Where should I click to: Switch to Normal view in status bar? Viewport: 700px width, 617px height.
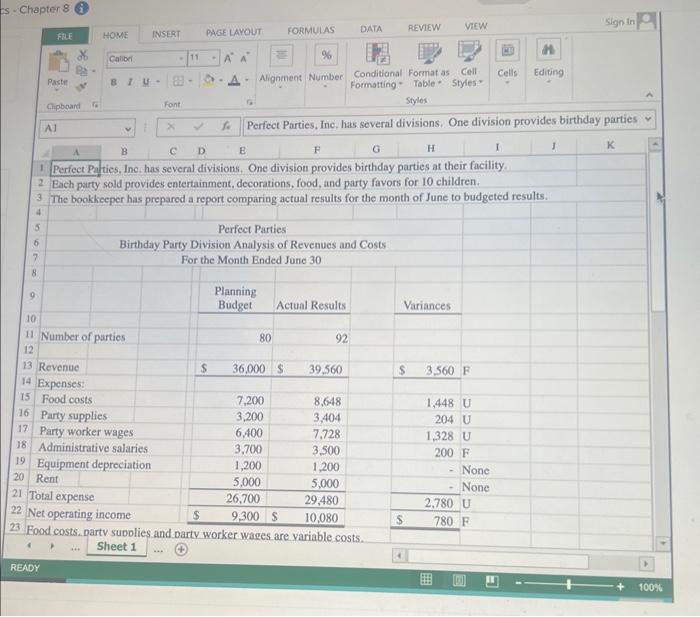(x=426, y=579)
